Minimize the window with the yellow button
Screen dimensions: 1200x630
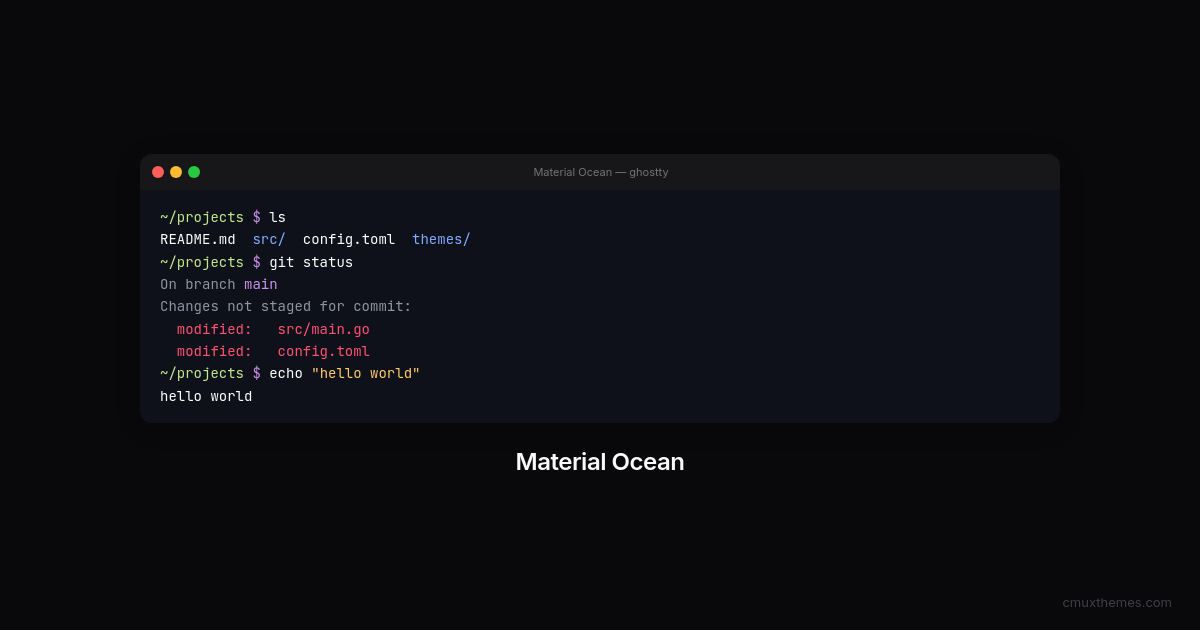tap(176, 172)
